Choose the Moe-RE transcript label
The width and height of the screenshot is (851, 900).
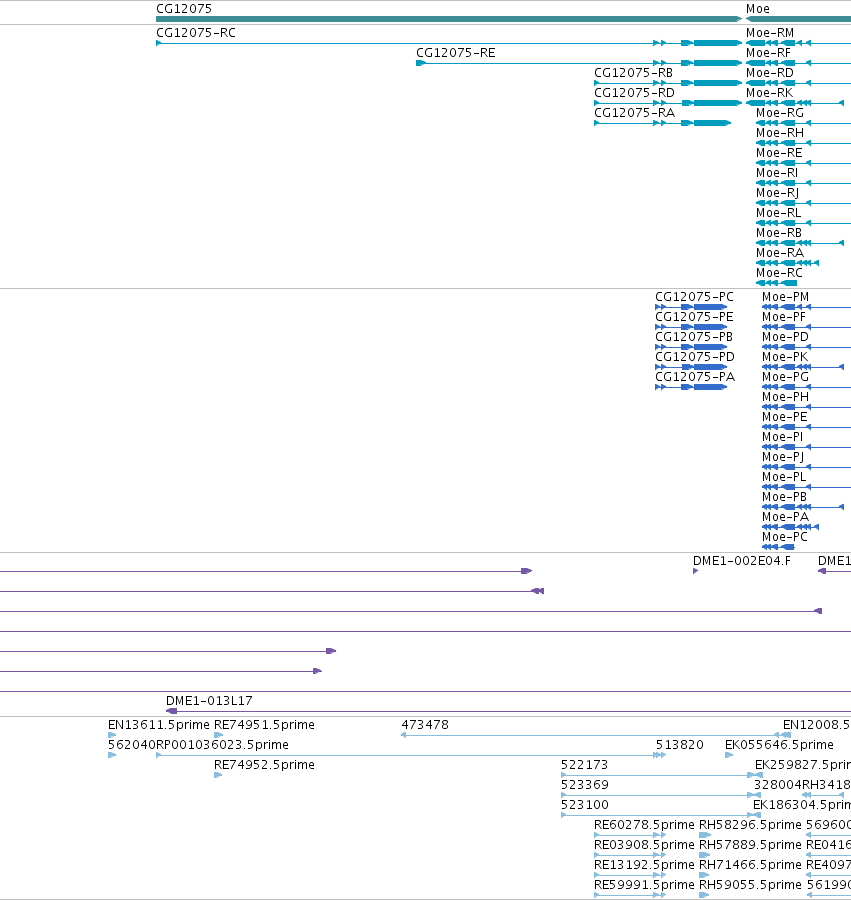[x=779, y=153]
